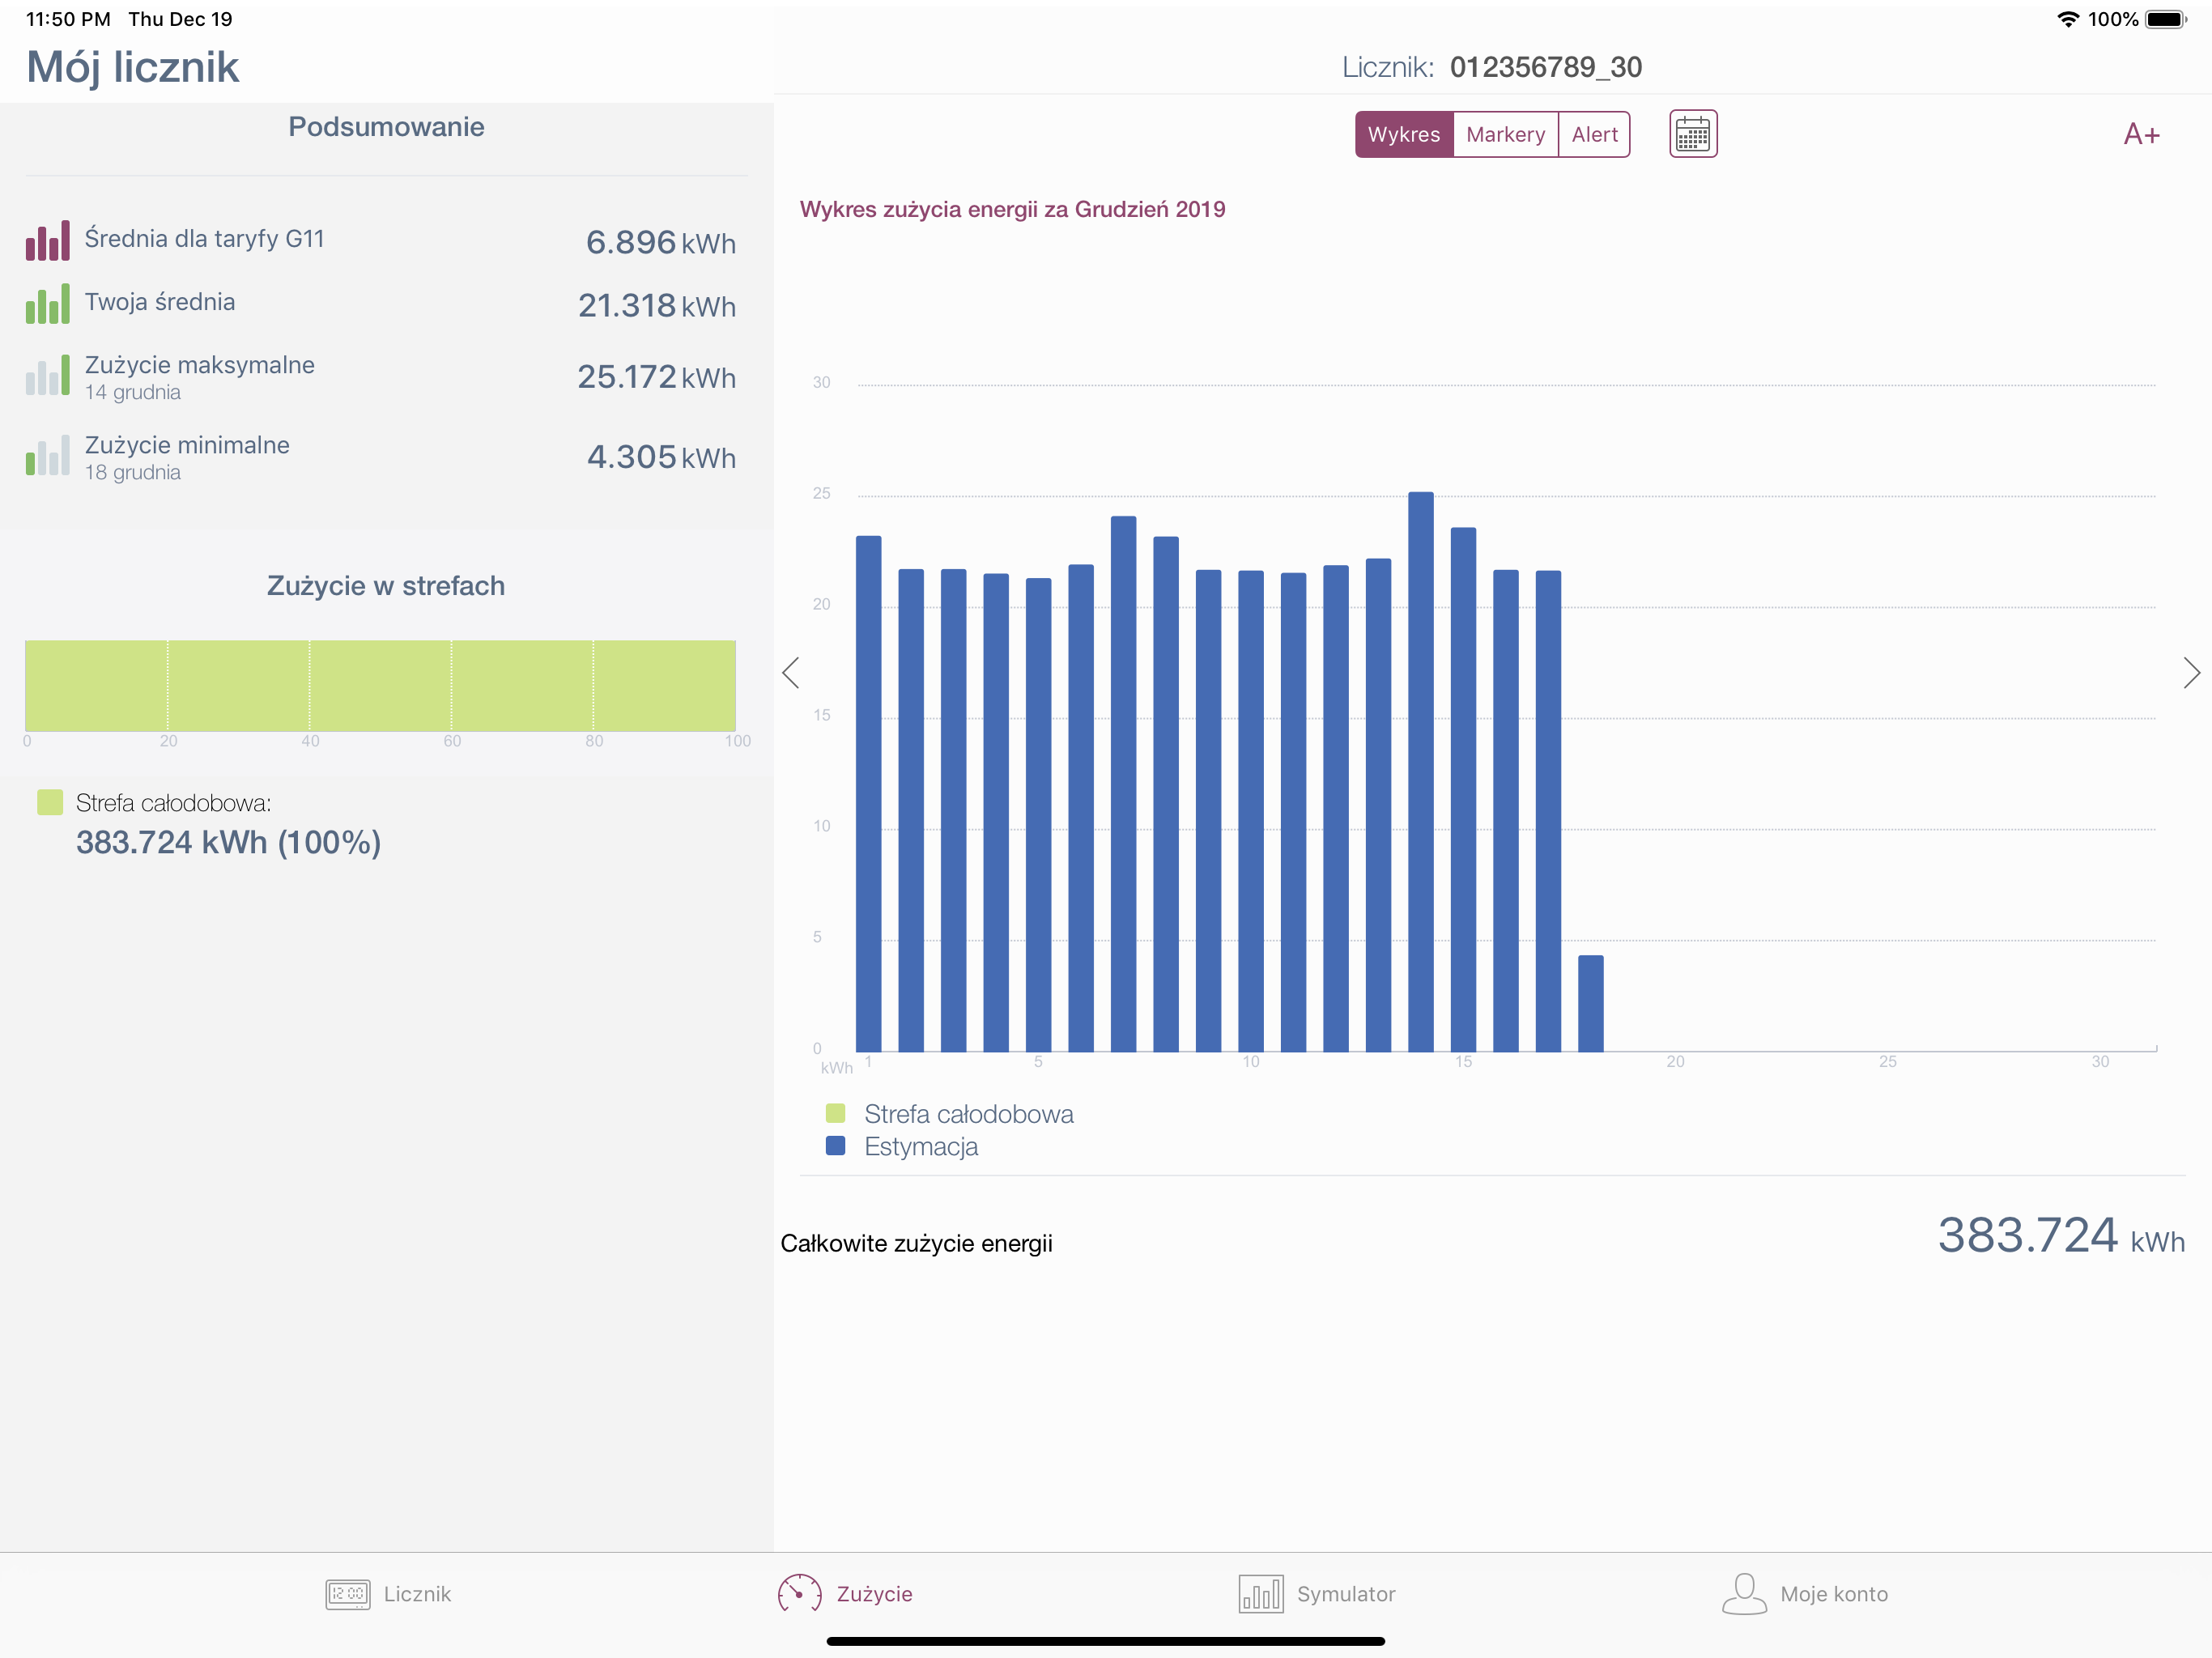
Task: Select the 4.305 kWh minimum value
Action: pyautogui.click(x=661, y=457)
